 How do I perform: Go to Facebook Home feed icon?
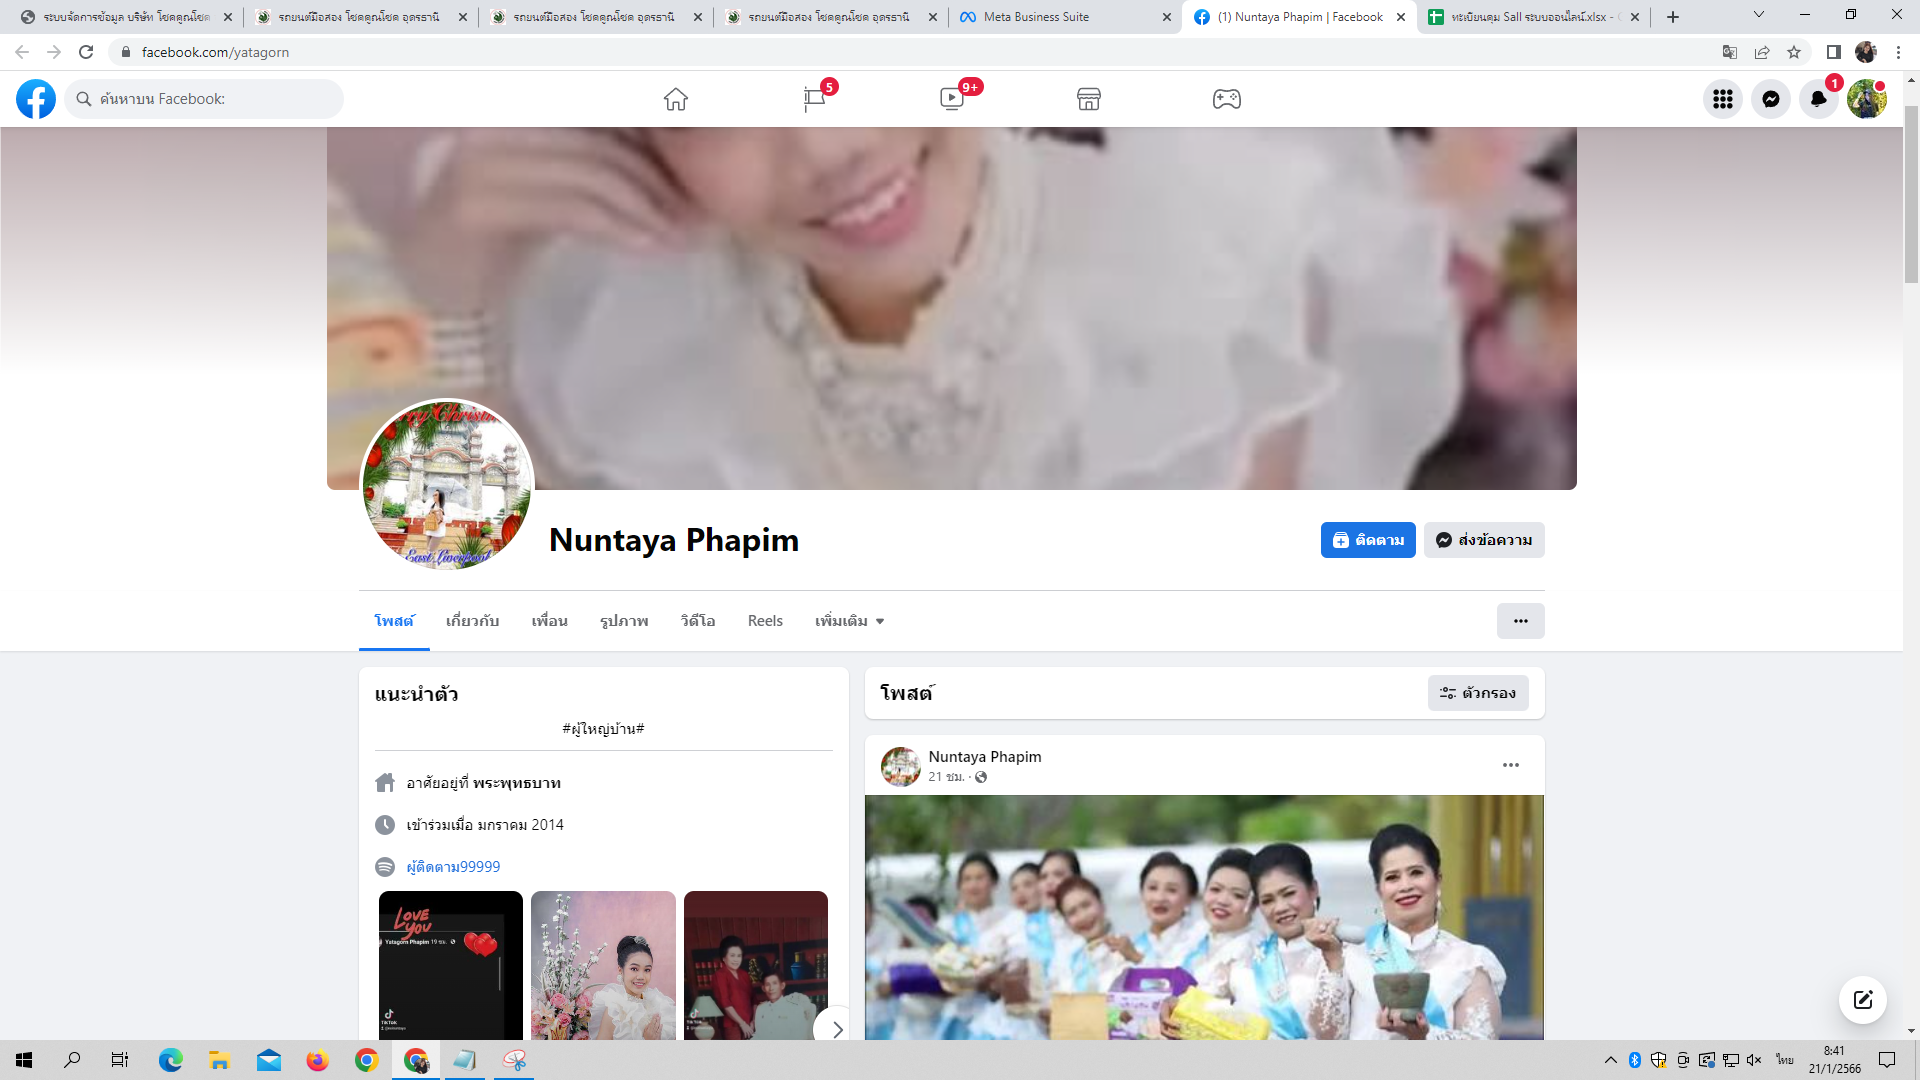[676, 99]
